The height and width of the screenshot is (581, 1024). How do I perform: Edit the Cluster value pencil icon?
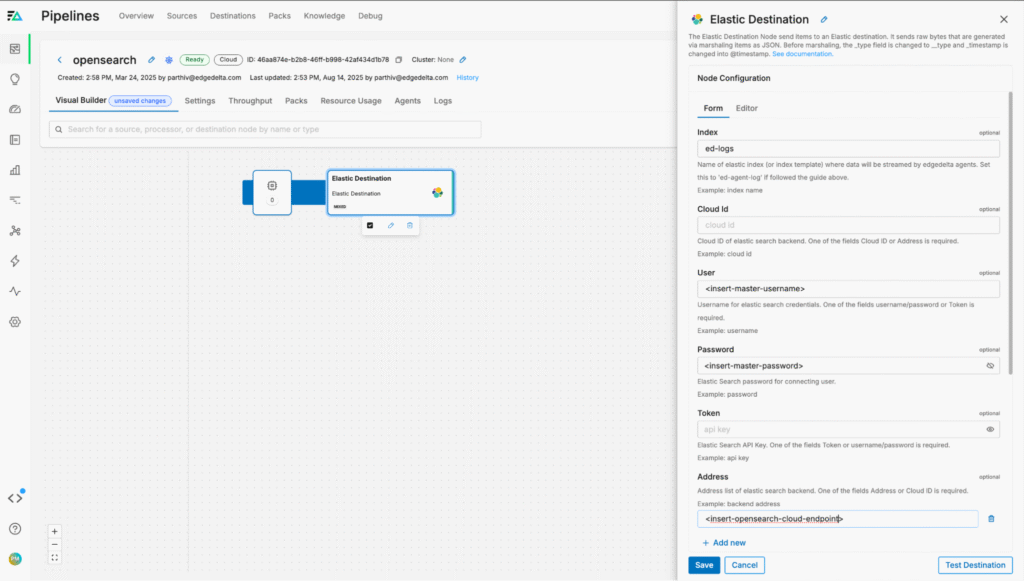[x=463, y=59]
